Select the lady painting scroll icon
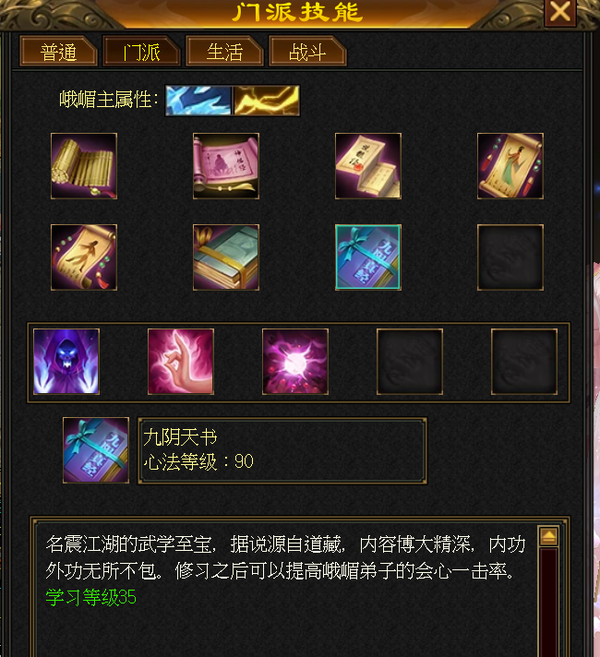Screen dimensions: 600x657 pyautogui.click(x=510, y=166)
